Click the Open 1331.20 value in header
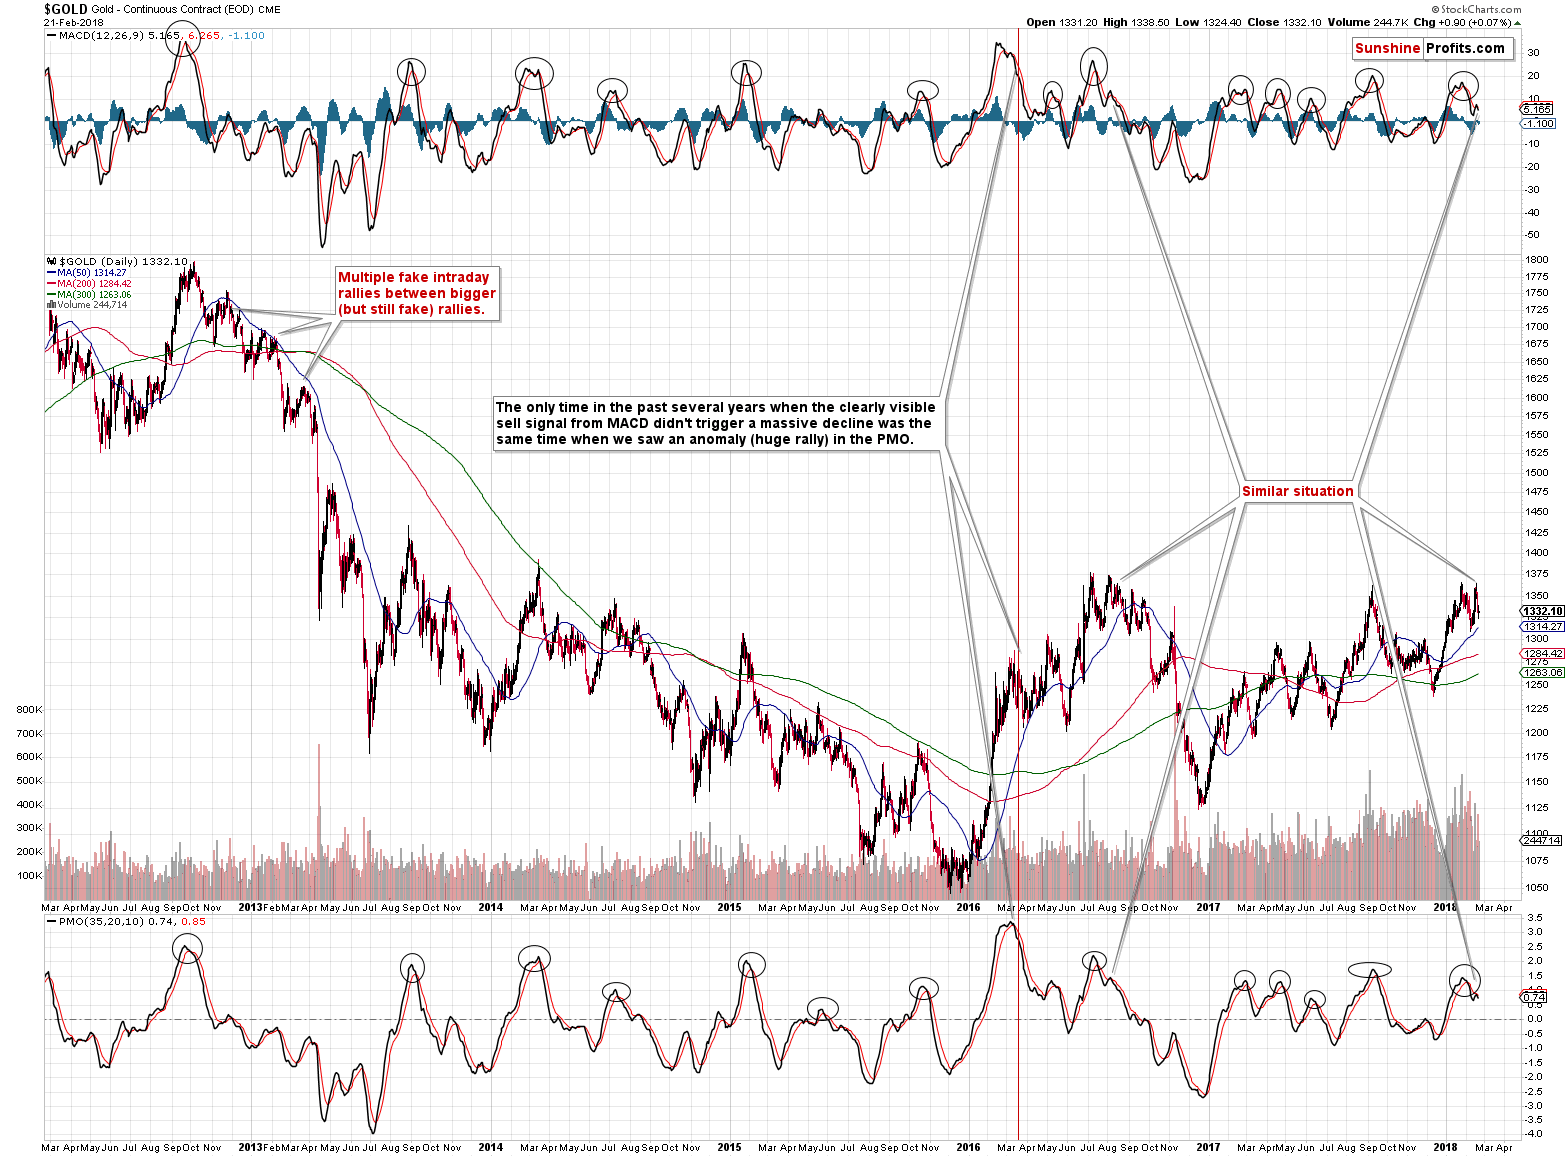 click(1062, 22)
